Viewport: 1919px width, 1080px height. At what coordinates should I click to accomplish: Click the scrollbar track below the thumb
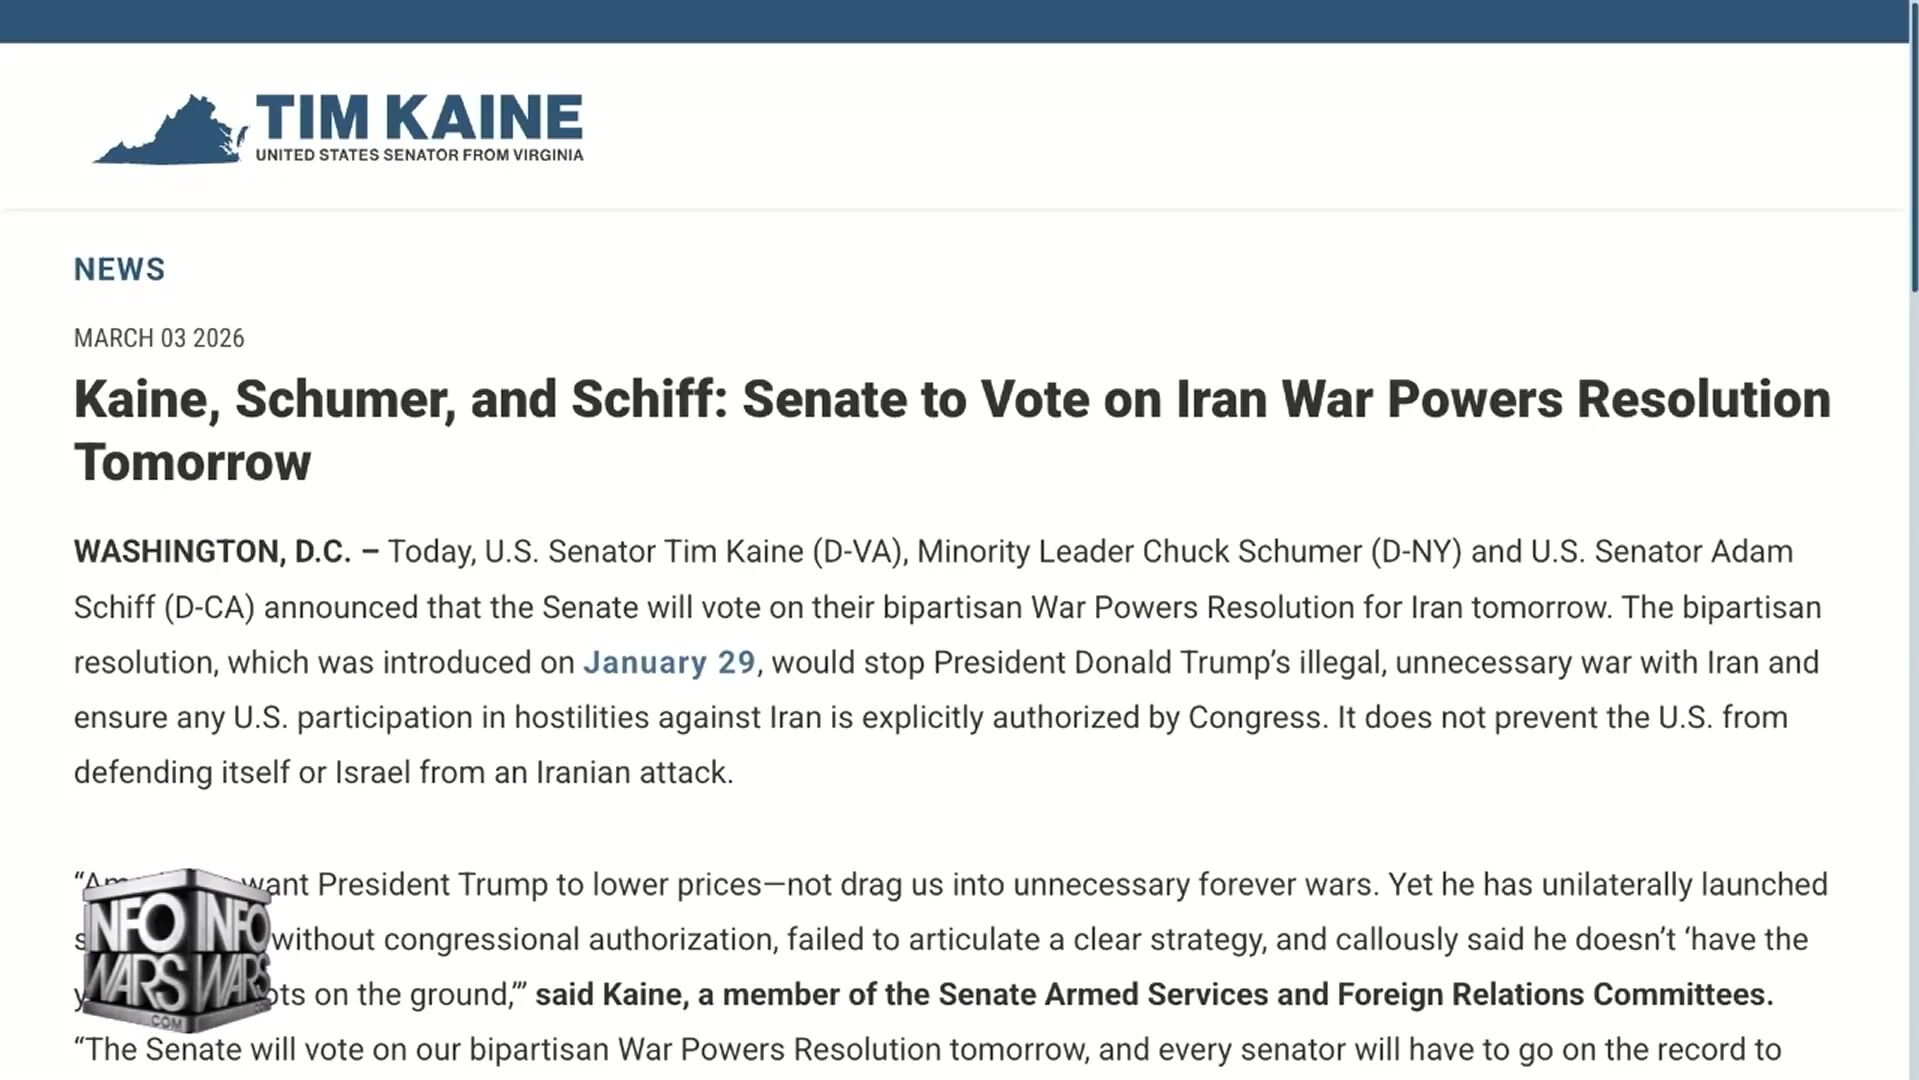1913,700
